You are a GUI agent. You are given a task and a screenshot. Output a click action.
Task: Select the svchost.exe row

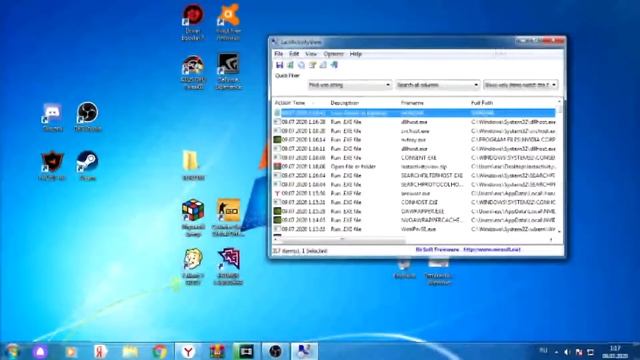coord(414,131)
